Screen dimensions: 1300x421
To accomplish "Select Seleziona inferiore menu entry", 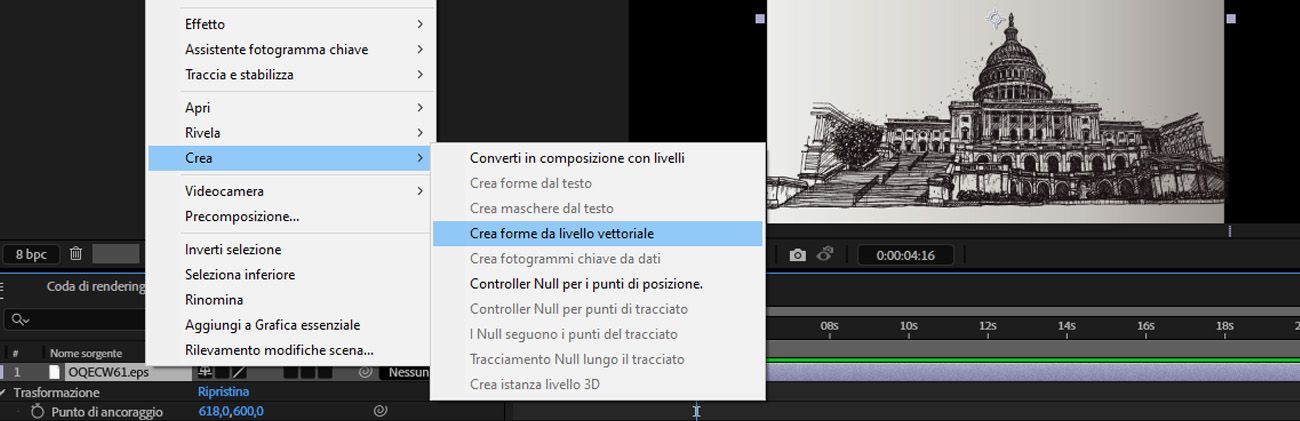I will coord(291,274).
